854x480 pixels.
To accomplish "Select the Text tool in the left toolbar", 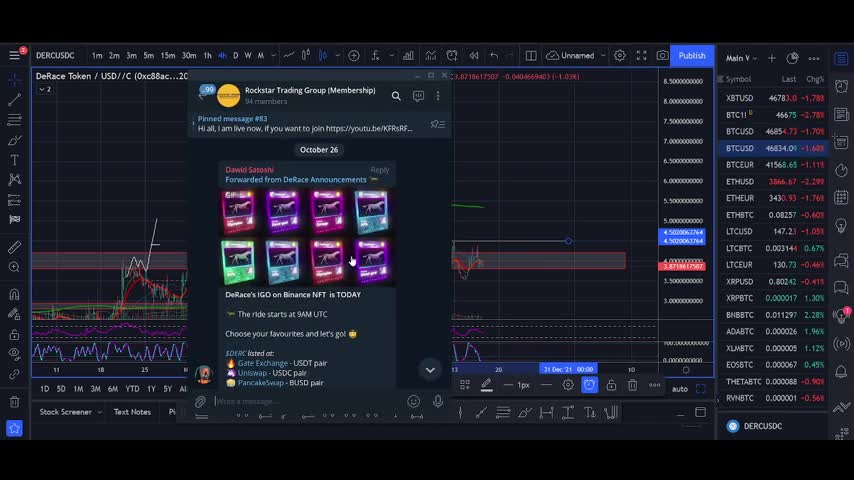I will click(x=14, y=160).
